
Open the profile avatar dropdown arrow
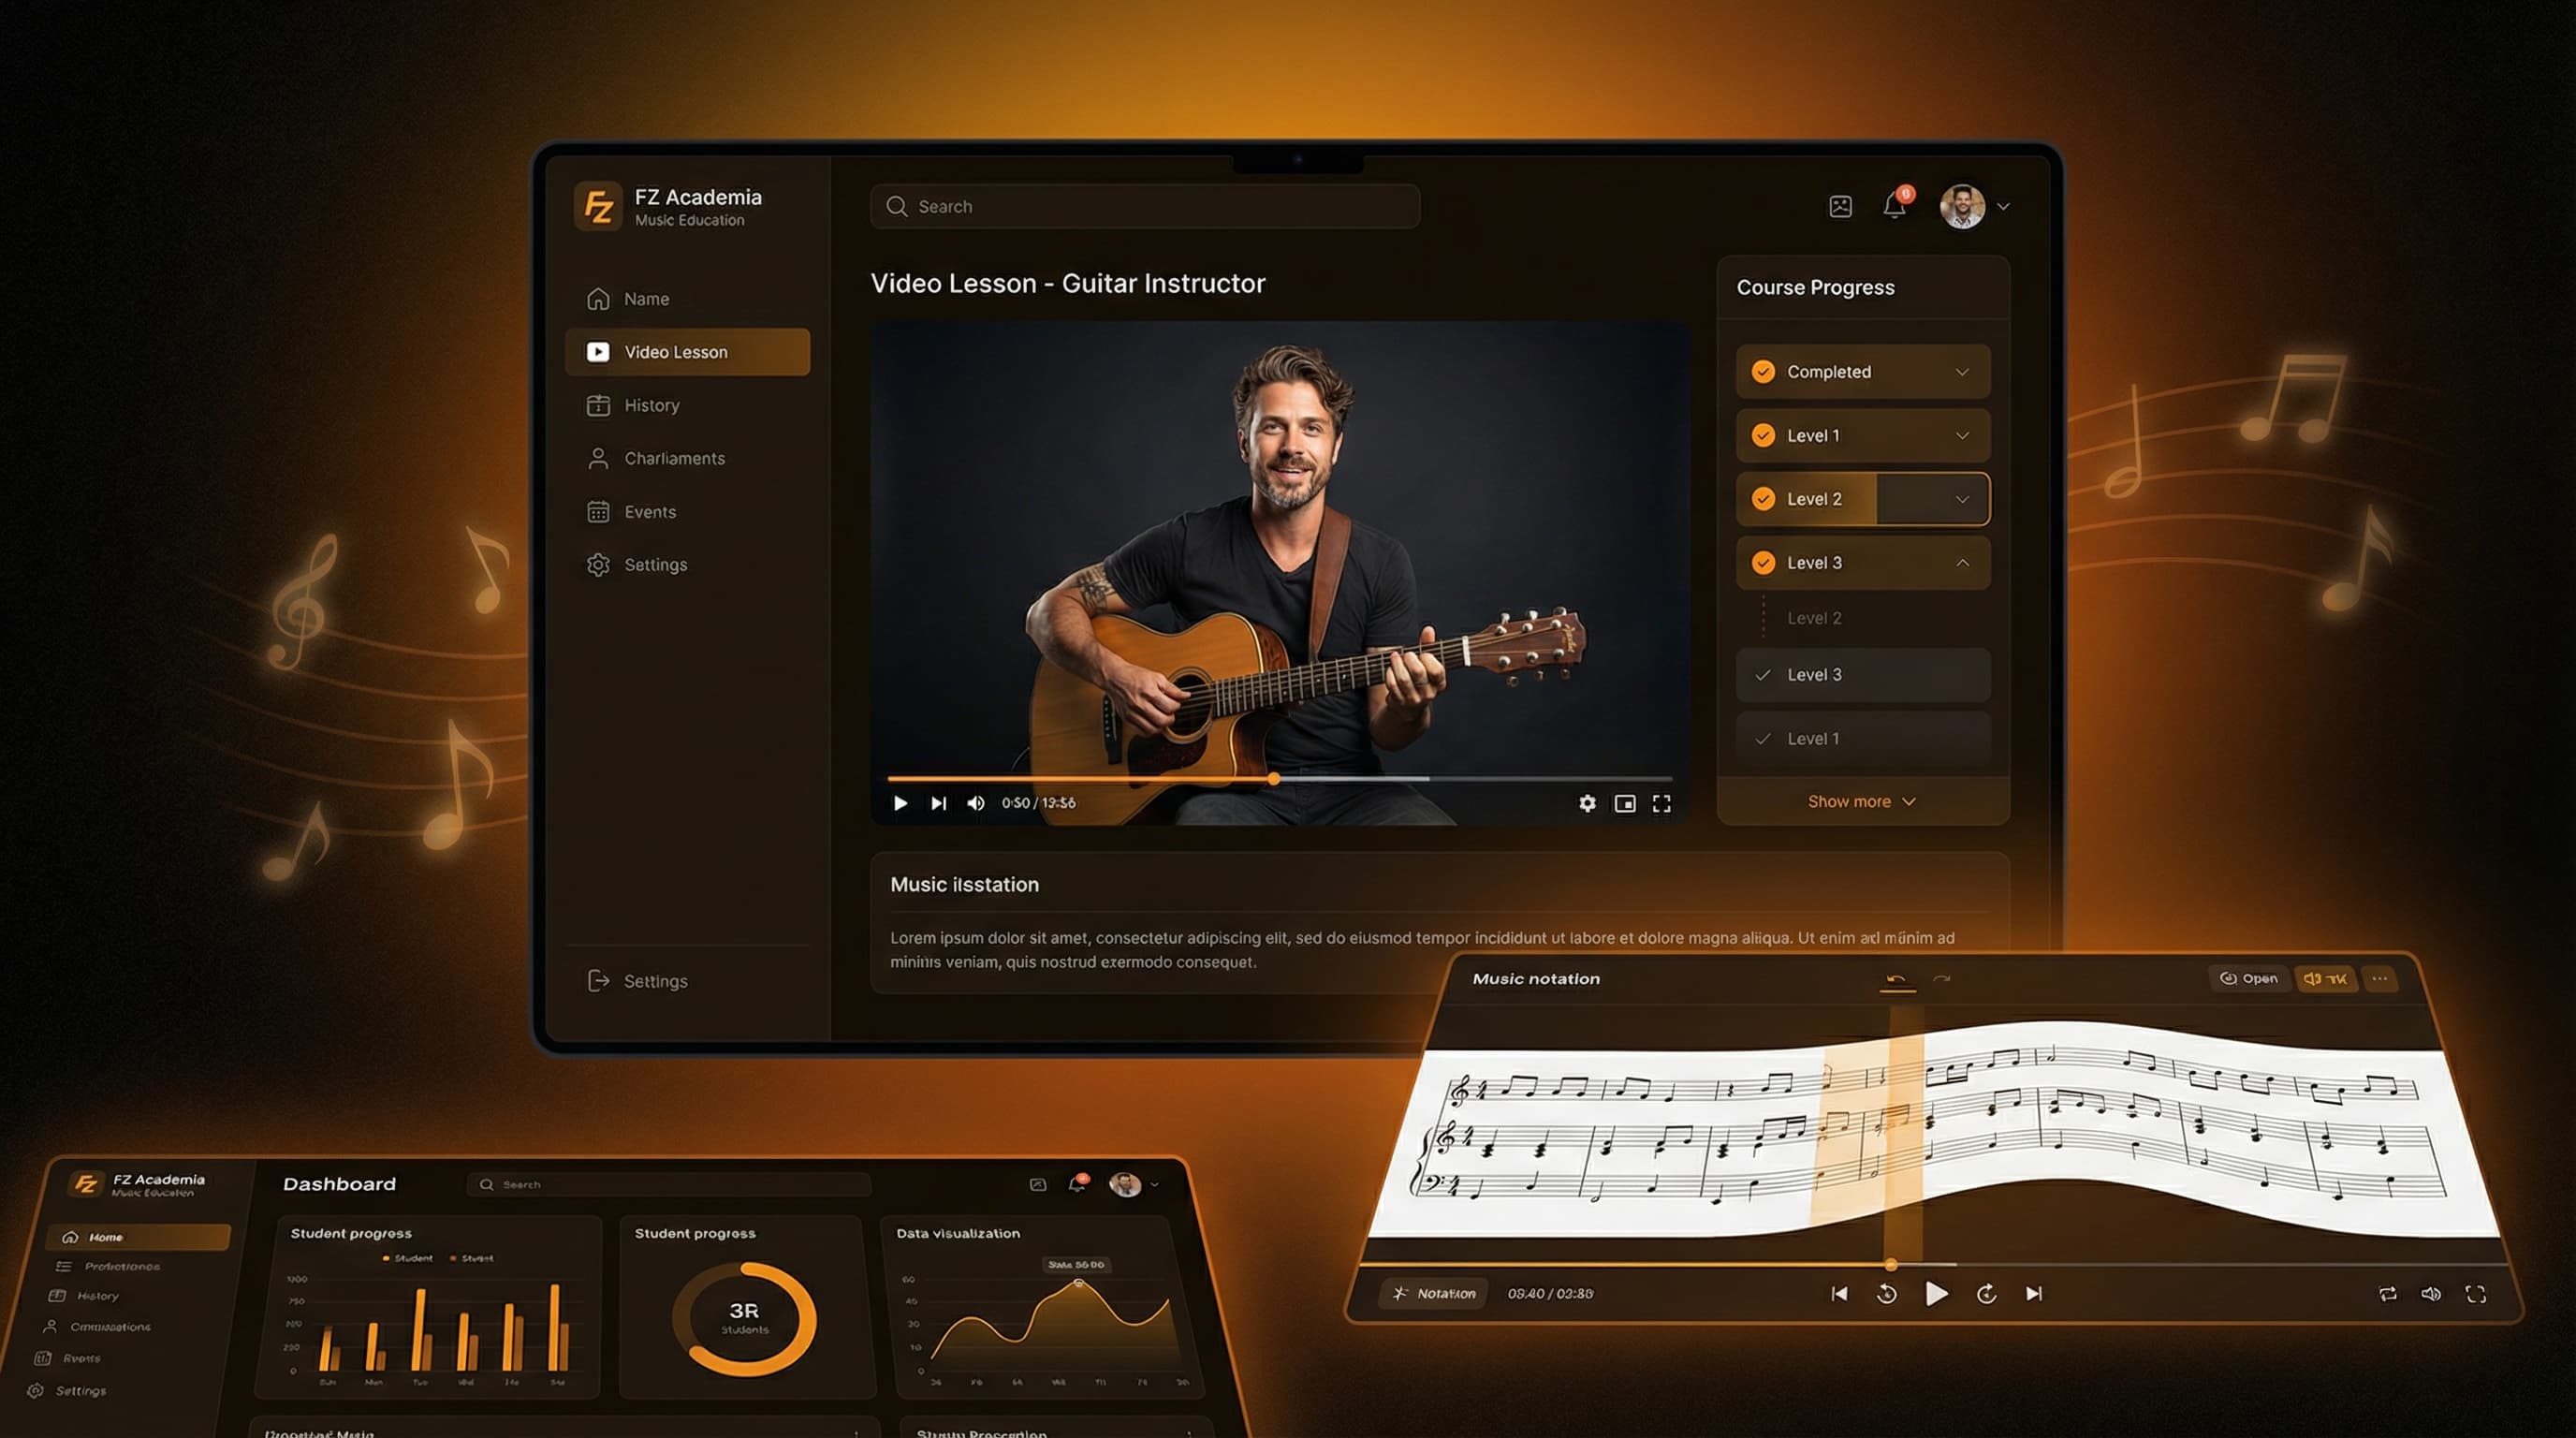point(2003,207)
